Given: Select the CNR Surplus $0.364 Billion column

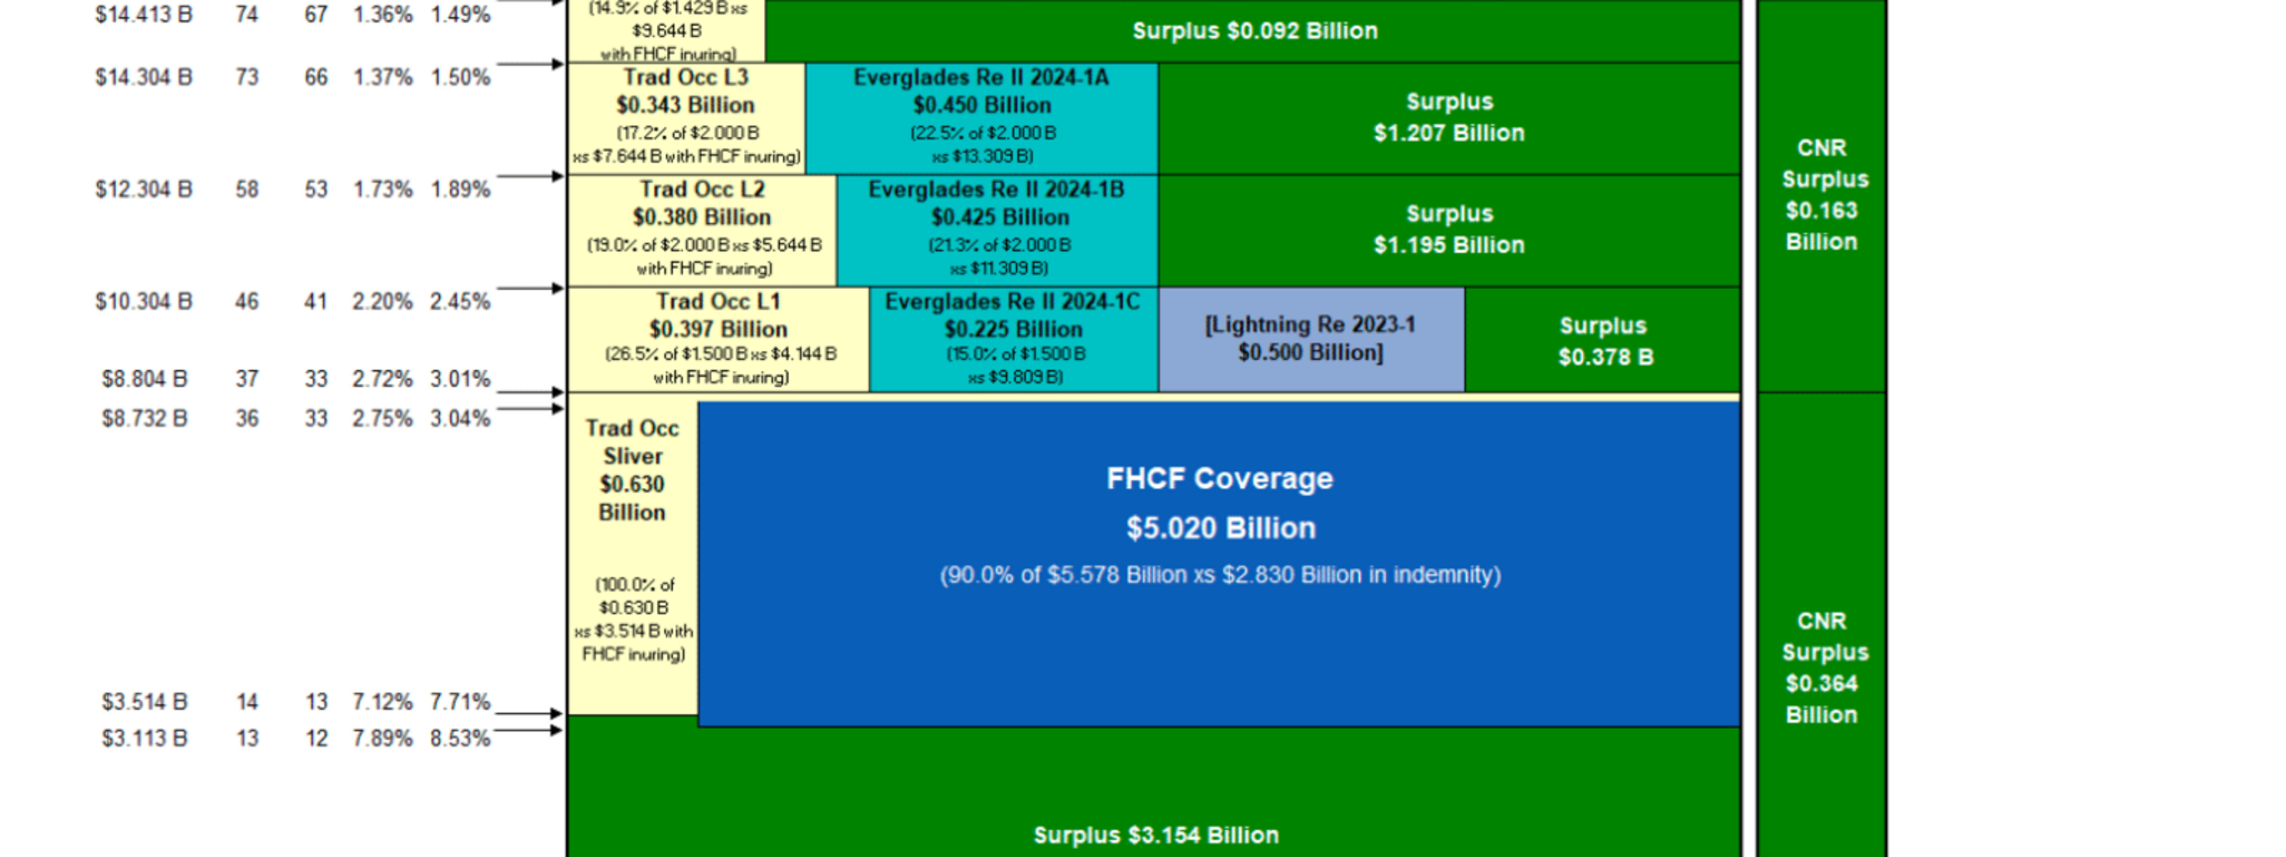Looking at the screenshot, I should (1821, 667).
